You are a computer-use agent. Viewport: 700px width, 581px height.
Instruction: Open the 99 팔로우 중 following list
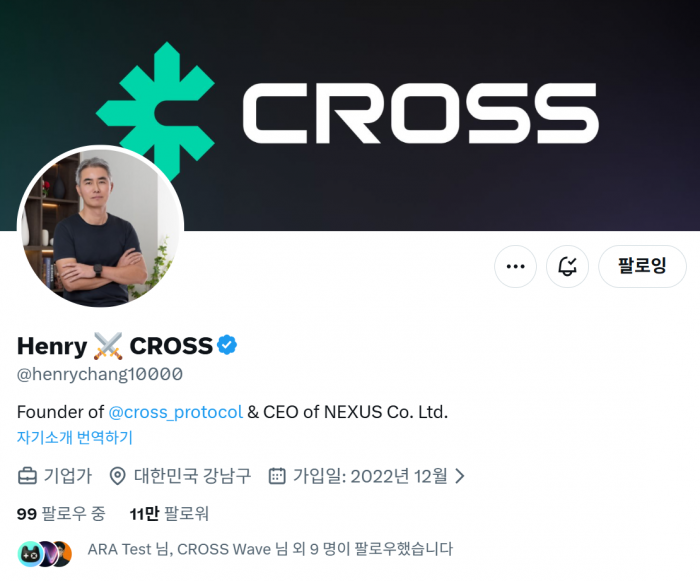click(61, 514)
